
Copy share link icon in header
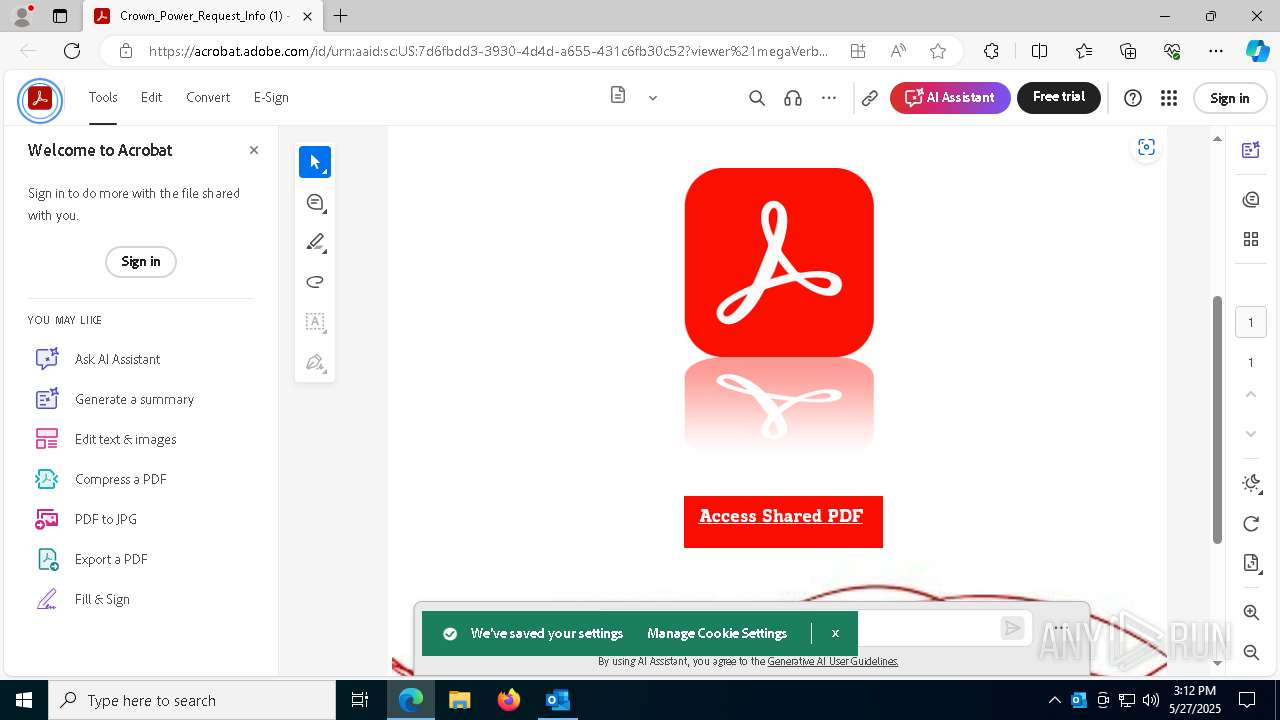coord(870,98)
